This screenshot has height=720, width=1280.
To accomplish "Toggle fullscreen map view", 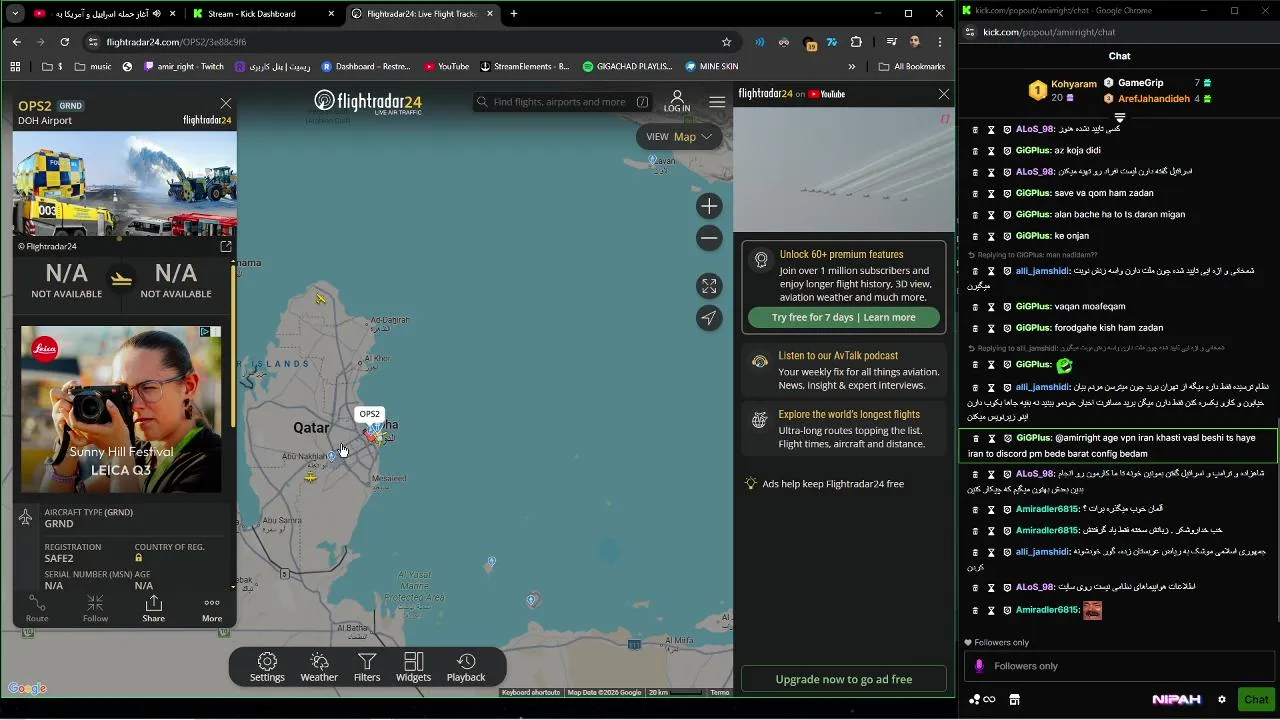I will point(709,286).
